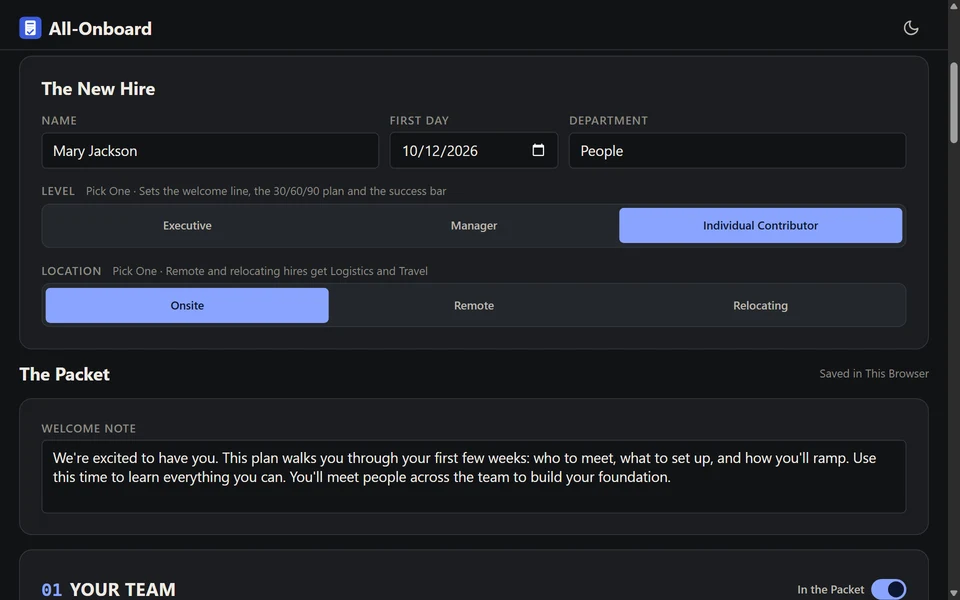
Task: Edit the Name field Mary Jackson
Action: [210, 151]
